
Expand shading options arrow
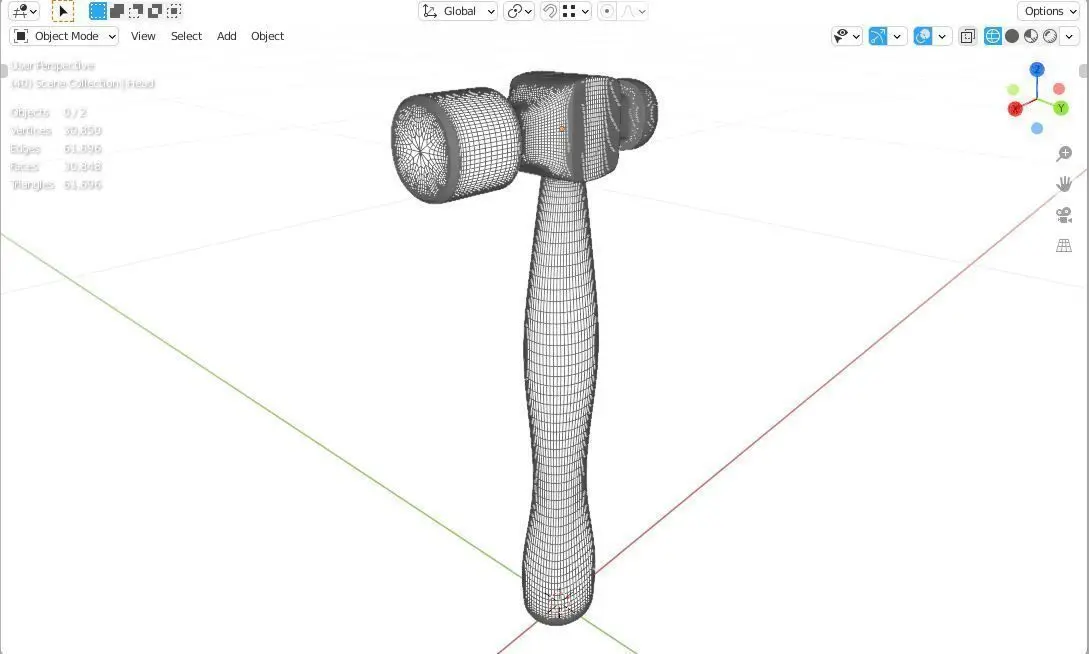(1070, 36)
